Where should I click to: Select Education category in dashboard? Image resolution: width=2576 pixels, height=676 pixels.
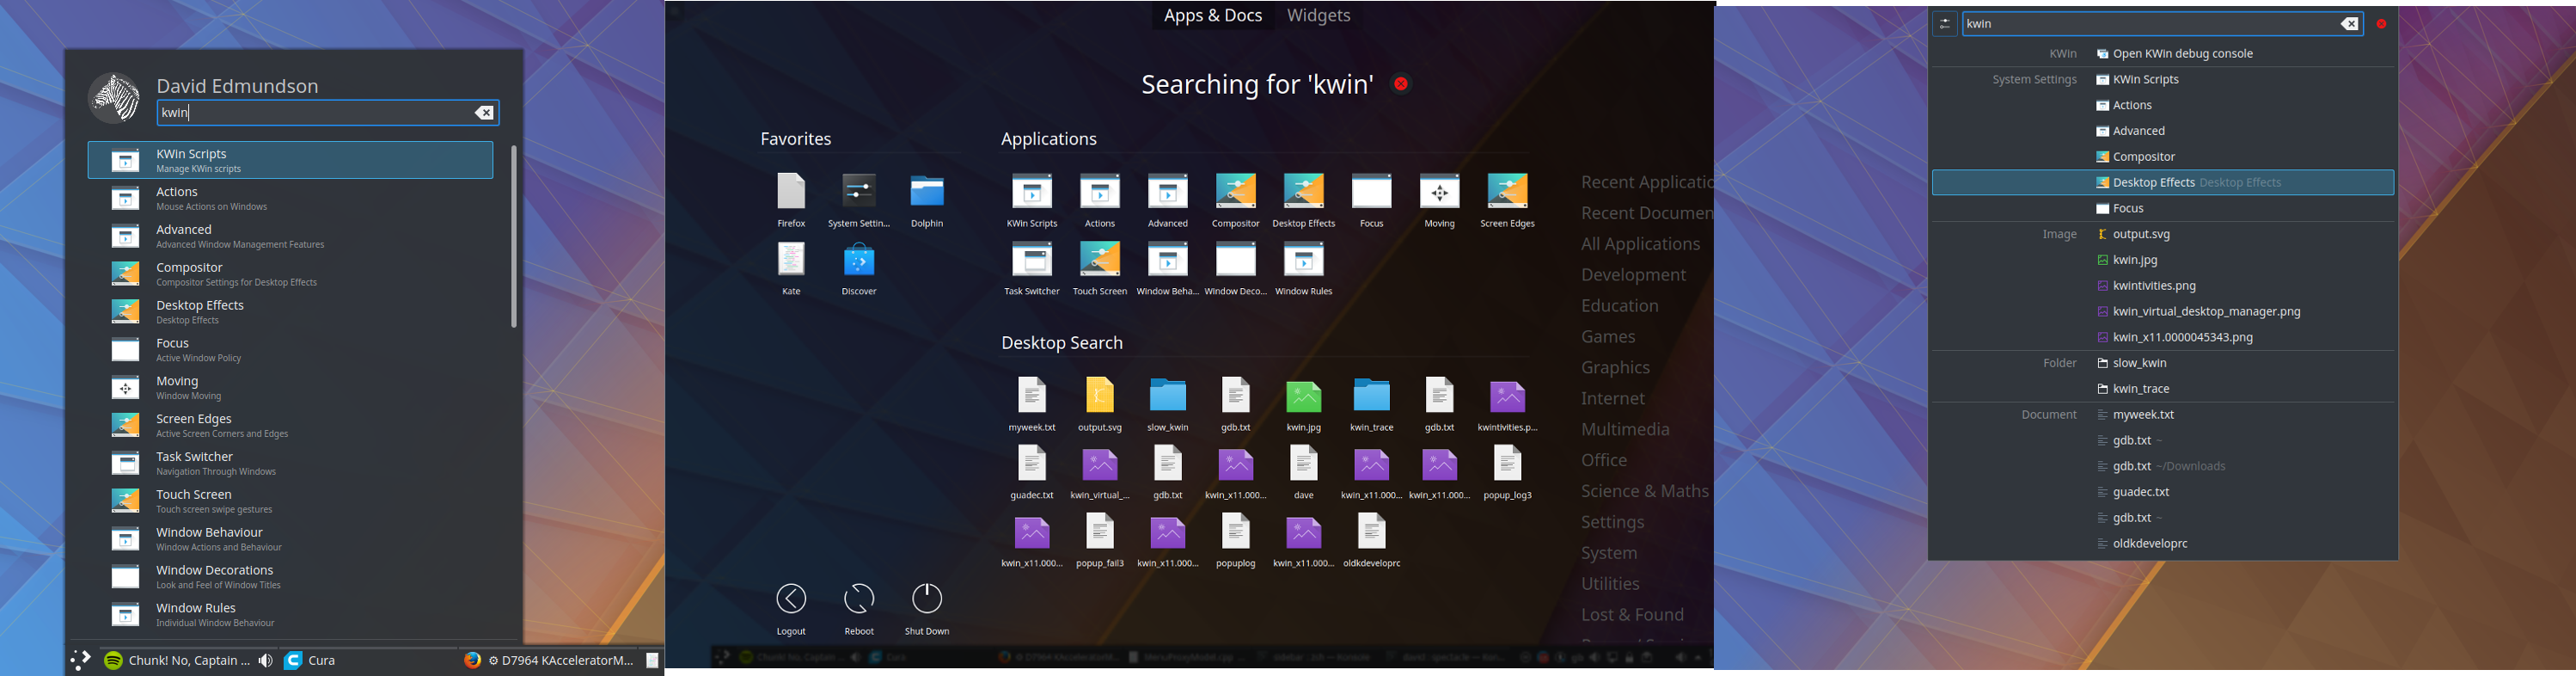pyautogui.click(x=1619, y=306)
